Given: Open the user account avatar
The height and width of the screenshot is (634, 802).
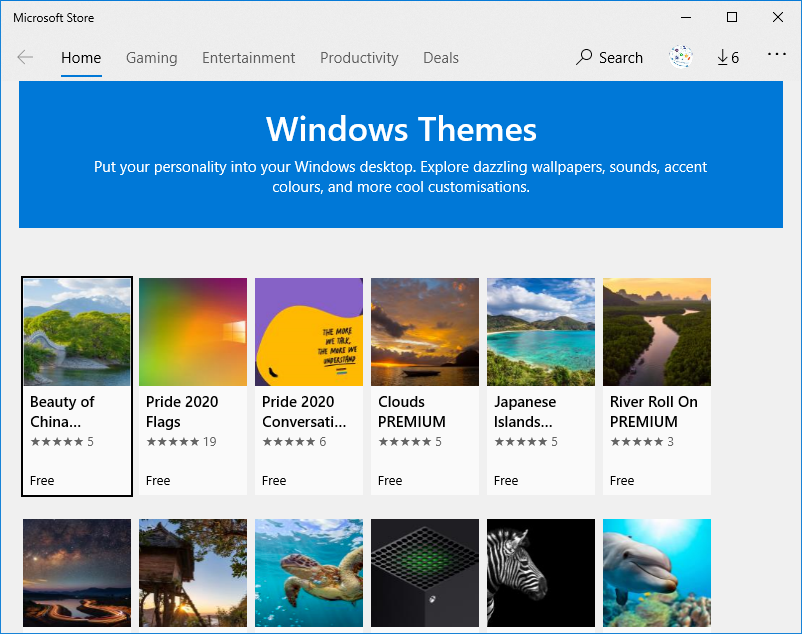Looking at the screenshot, I should coord(681,57).
